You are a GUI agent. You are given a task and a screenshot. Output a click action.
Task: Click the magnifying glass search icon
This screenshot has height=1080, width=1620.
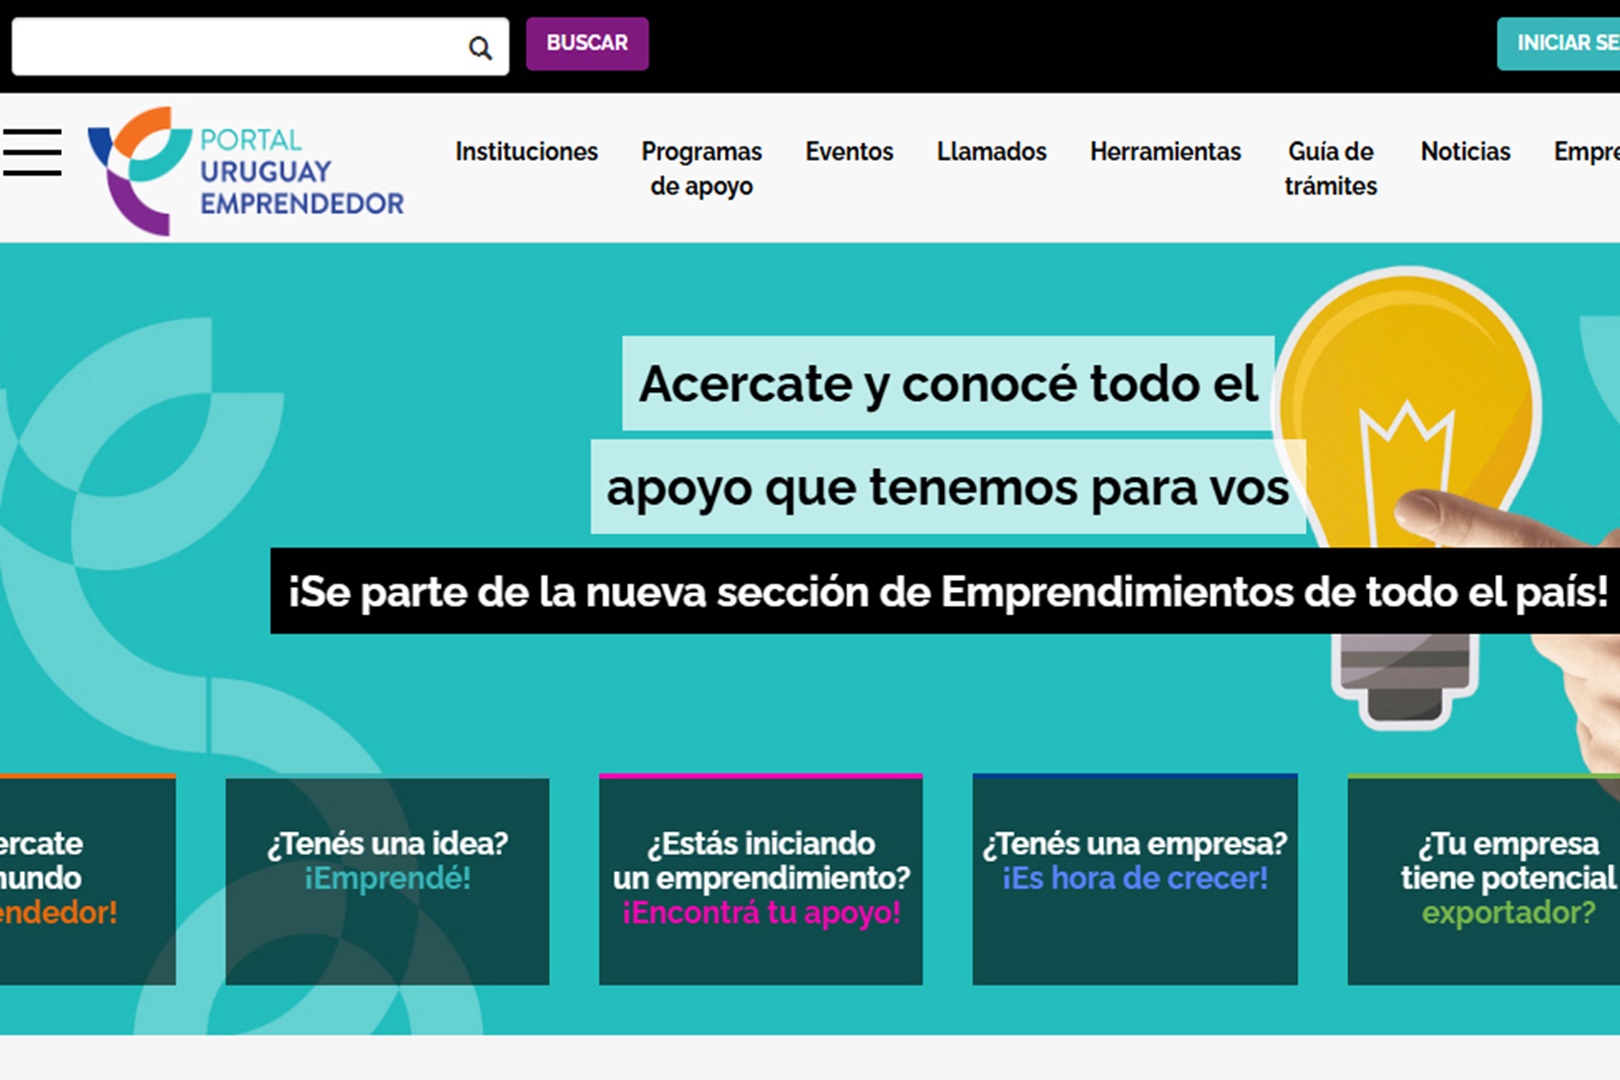pos(480,48)
